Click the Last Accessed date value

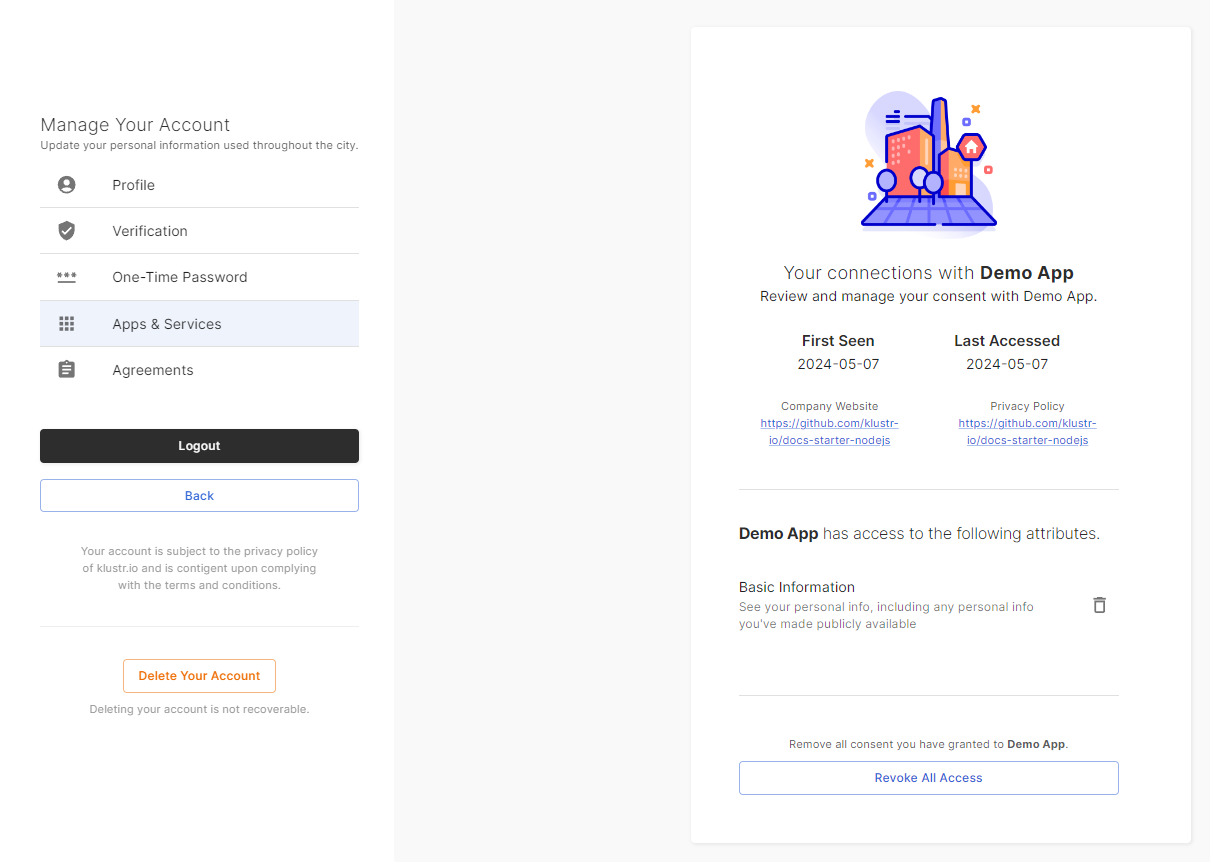click(x=1007, y=364)
